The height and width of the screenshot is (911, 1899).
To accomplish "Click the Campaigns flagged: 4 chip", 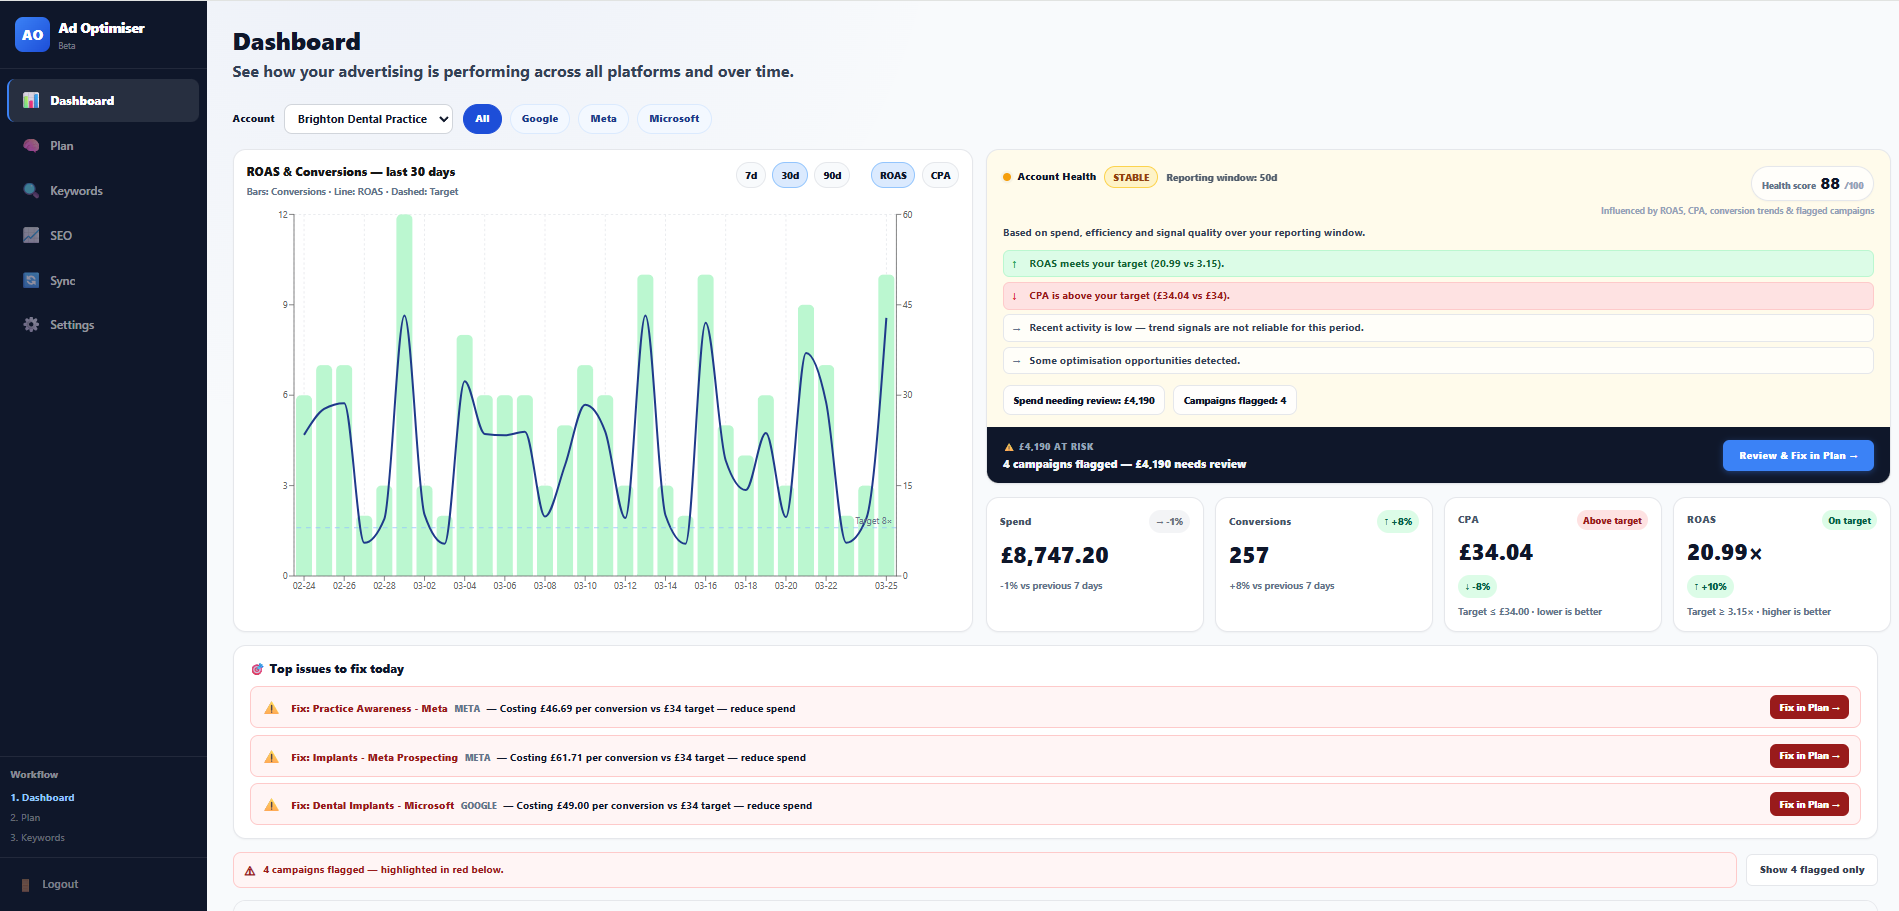I will point(1234,400).
